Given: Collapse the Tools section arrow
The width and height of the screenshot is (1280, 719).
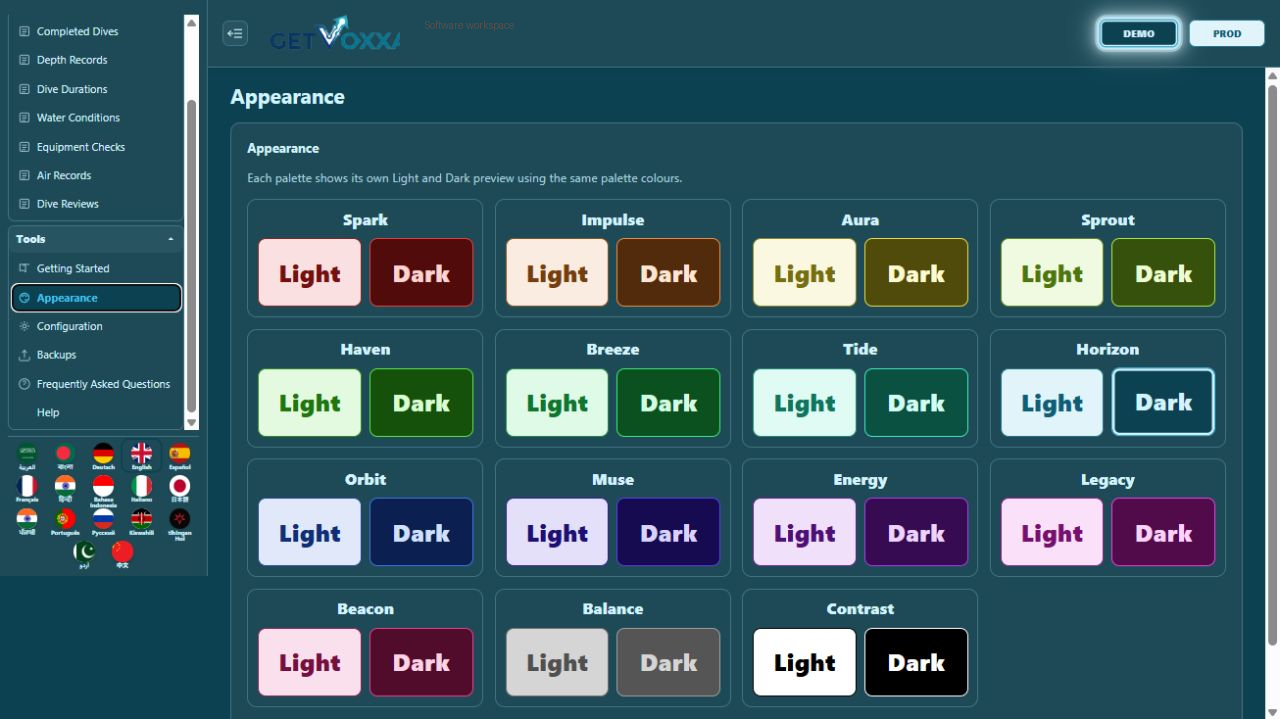Looking at the screenshot, I should tap(170, 239).
